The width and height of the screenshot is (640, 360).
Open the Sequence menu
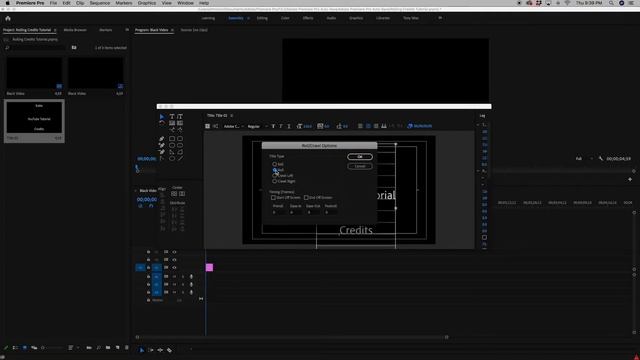tap(100, 3)
